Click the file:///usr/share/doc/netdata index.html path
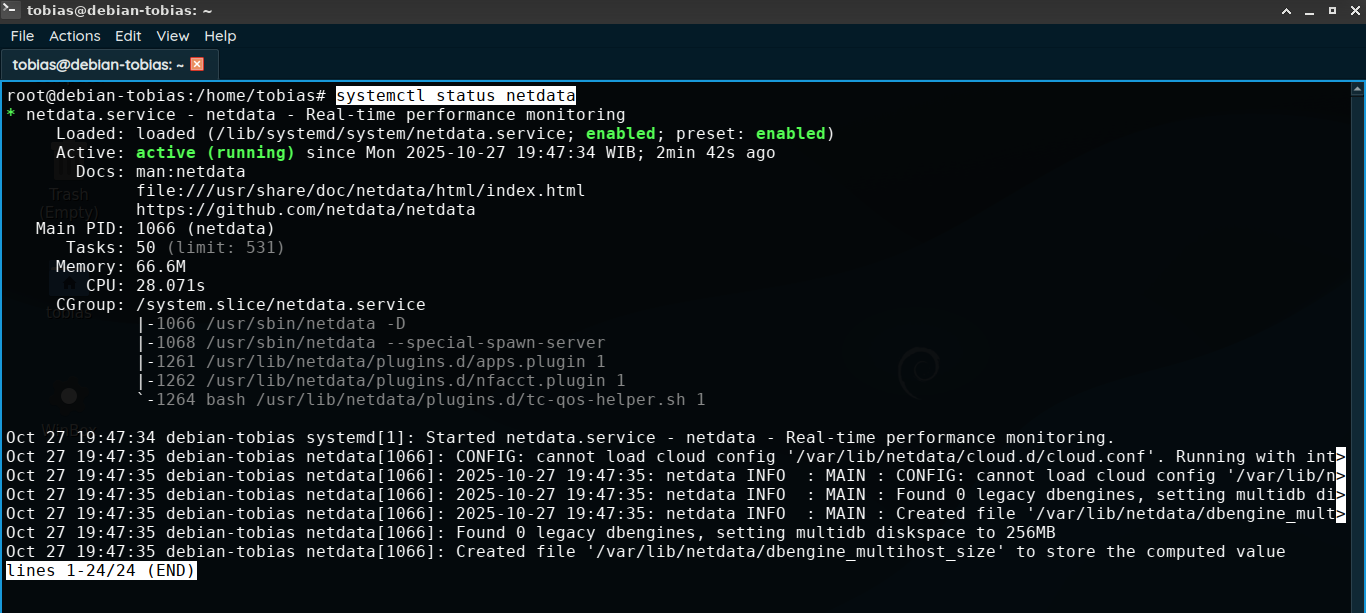1366x613 pixels. click(x=360, y=191)
